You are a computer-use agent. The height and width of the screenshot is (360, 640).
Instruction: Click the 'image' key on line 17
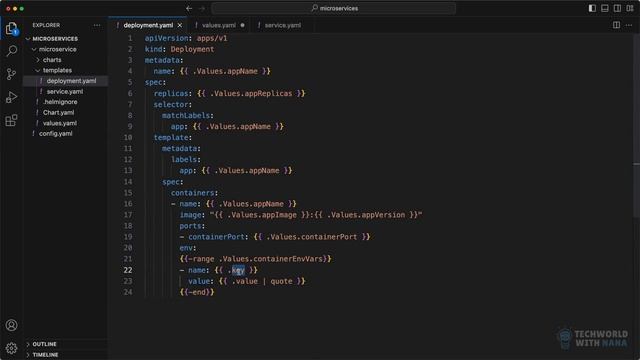[x=190, y=215]
